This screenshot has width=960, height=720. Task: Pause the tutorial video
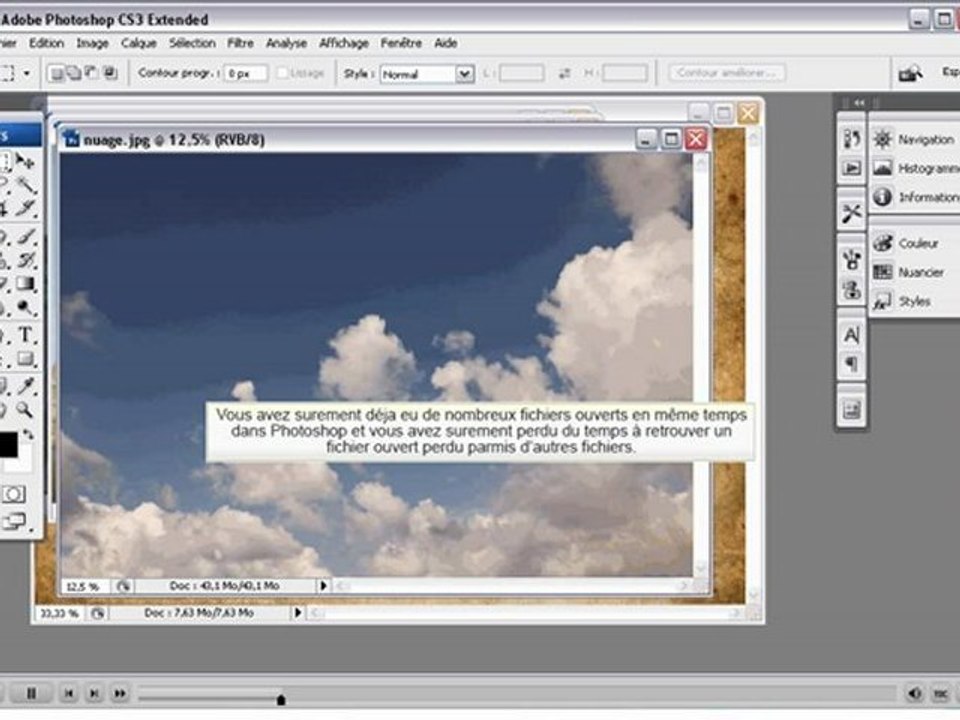(x=31, y=693)
